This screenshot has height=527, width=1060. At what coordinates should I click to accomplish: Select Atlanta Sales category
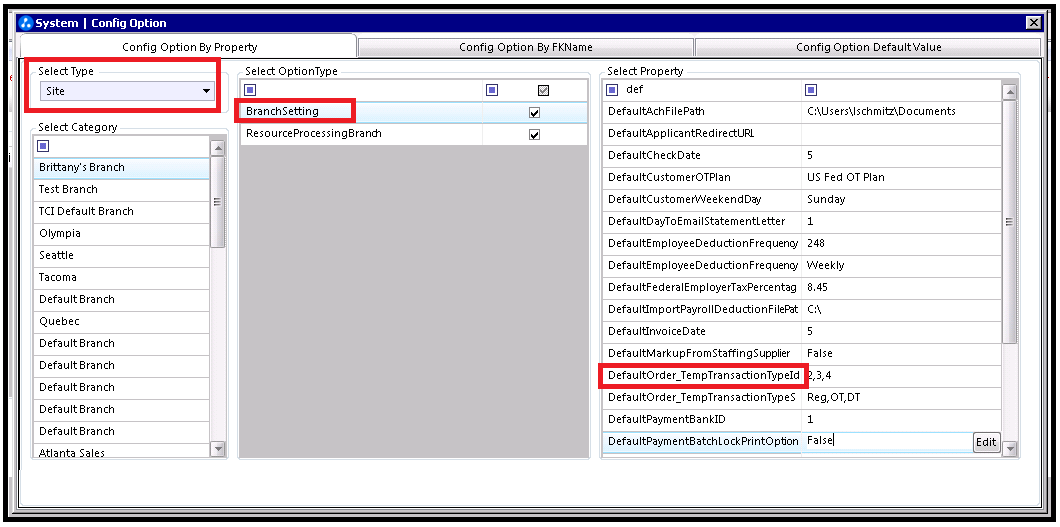pos(122,453)
